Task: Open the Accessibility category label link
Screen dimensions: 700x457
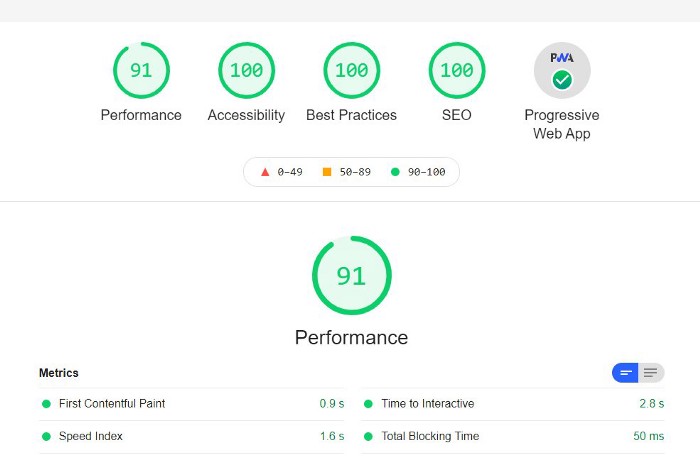Action: pyautogui.click(x=246, y=115)
